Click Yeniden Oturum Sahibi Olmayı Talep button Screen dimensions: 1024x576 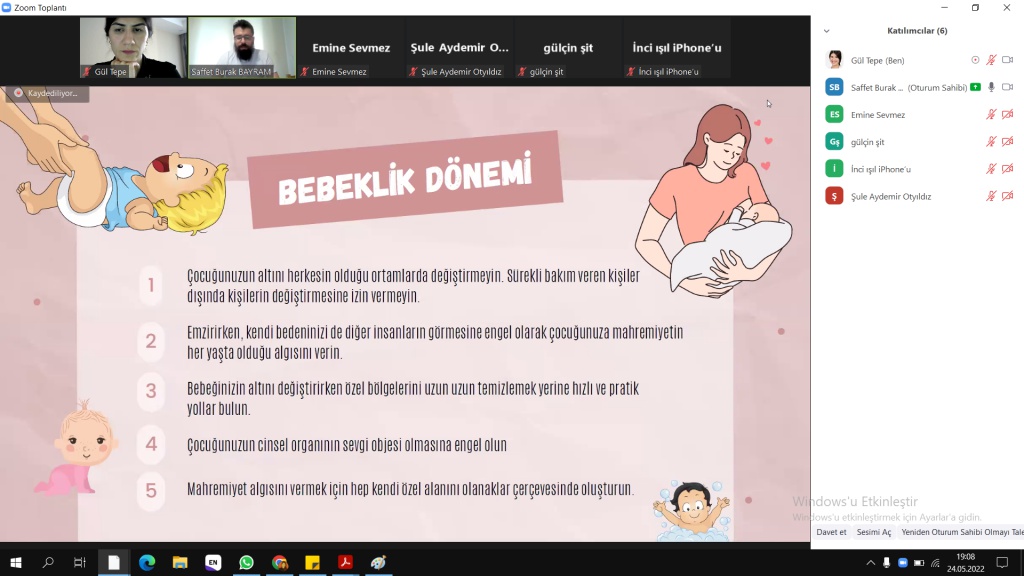pos(961,532)
